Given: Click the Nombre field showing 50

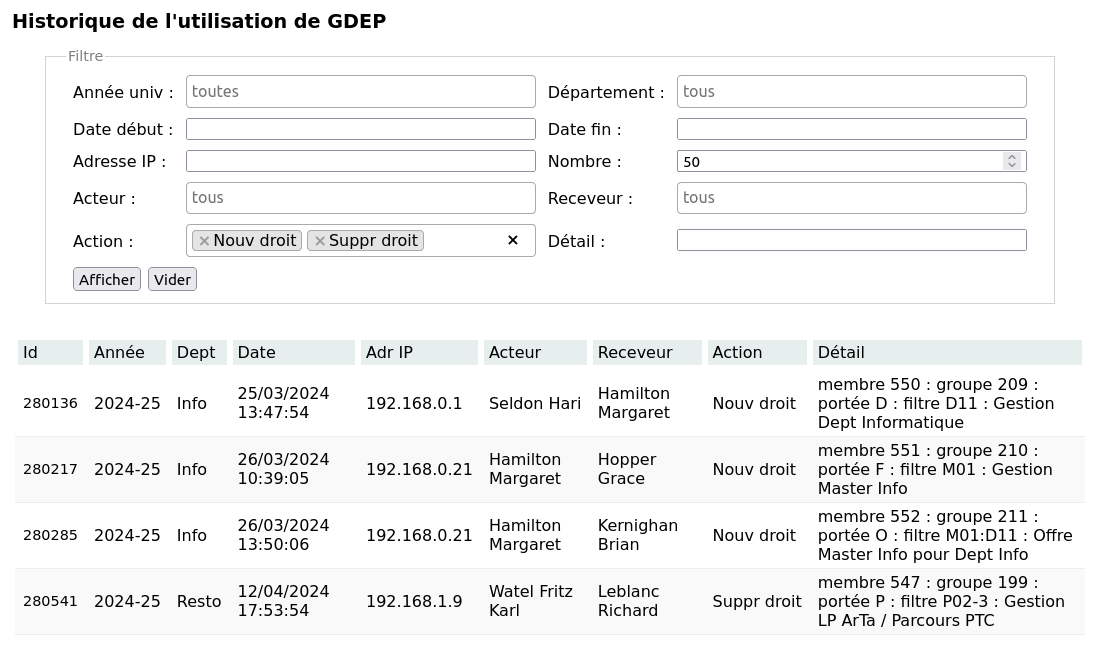Looking at the screenshot, I should coord(840,161).
